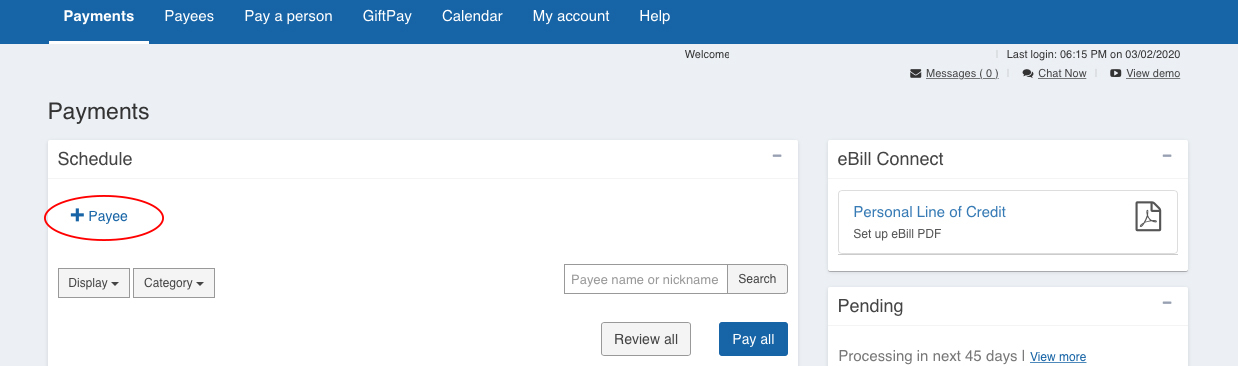Go to the GiftPay tab

(x=387, y=17)
